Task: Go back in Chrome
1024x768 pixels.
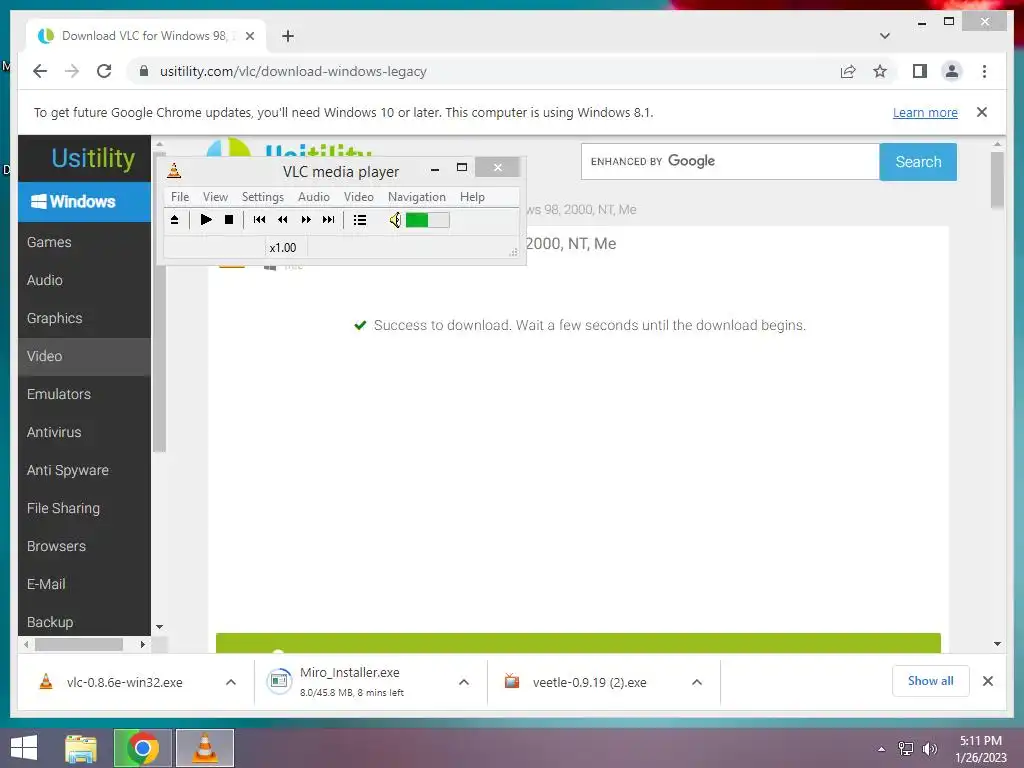Action: [40, 71]
